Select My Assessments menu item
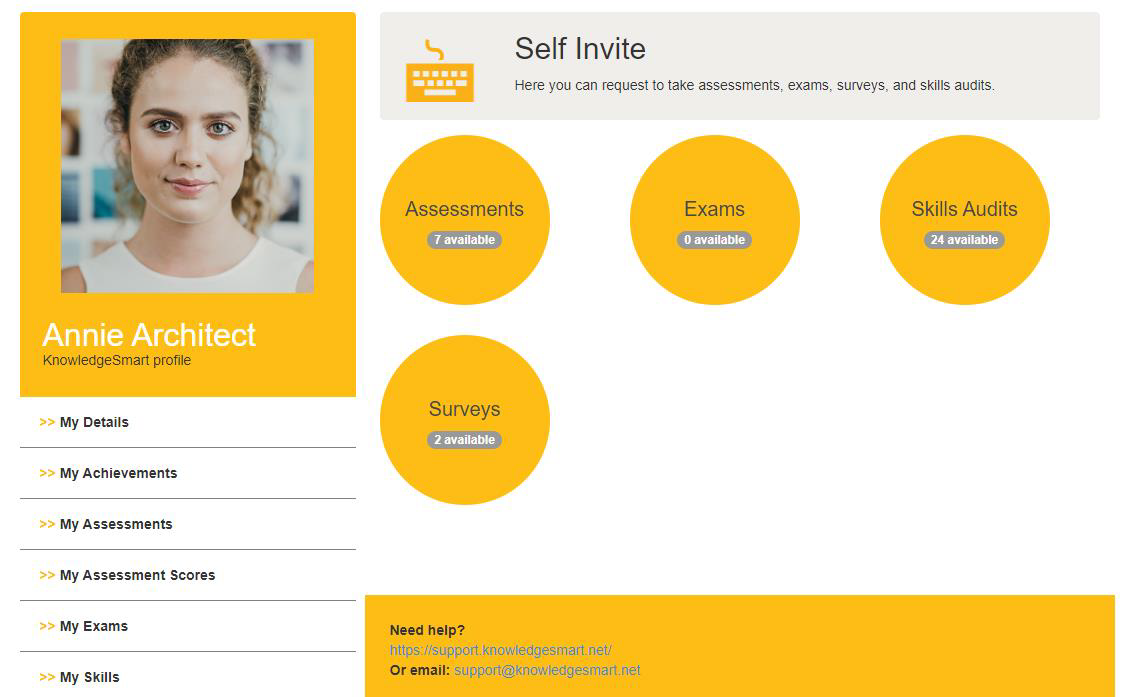Viewport: 1134px width, 697px height. (116, 524)
